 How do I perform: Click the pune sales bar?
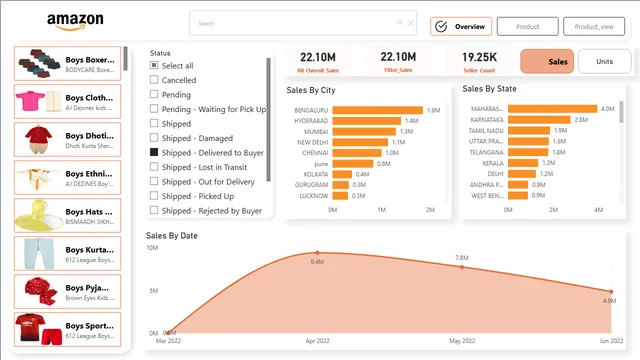pyautogui.click(x=353, y=164)
